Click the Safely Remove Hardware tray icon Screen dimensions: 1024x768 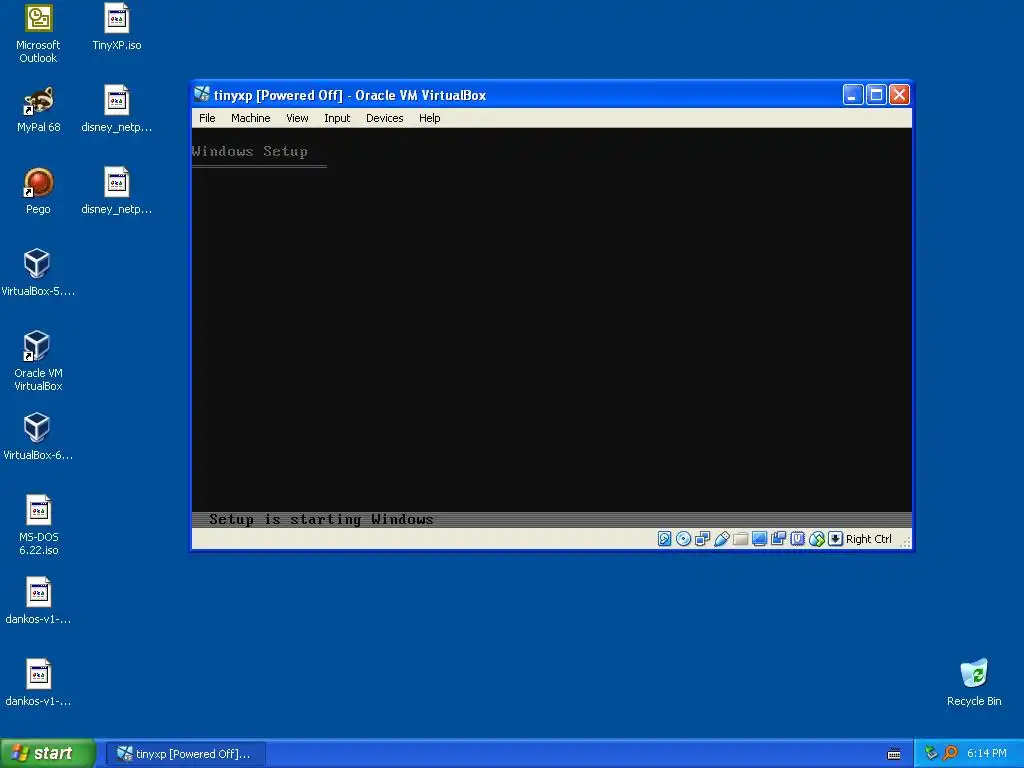931,753
